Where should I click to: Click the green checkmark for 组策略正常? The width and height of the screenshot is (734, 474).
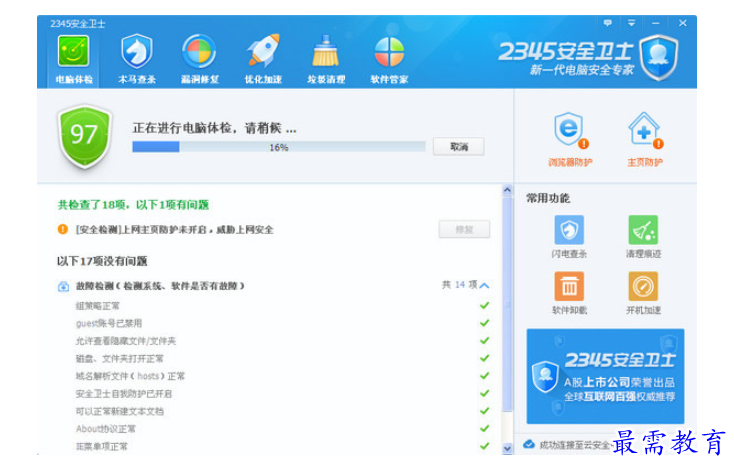[484, 305]
